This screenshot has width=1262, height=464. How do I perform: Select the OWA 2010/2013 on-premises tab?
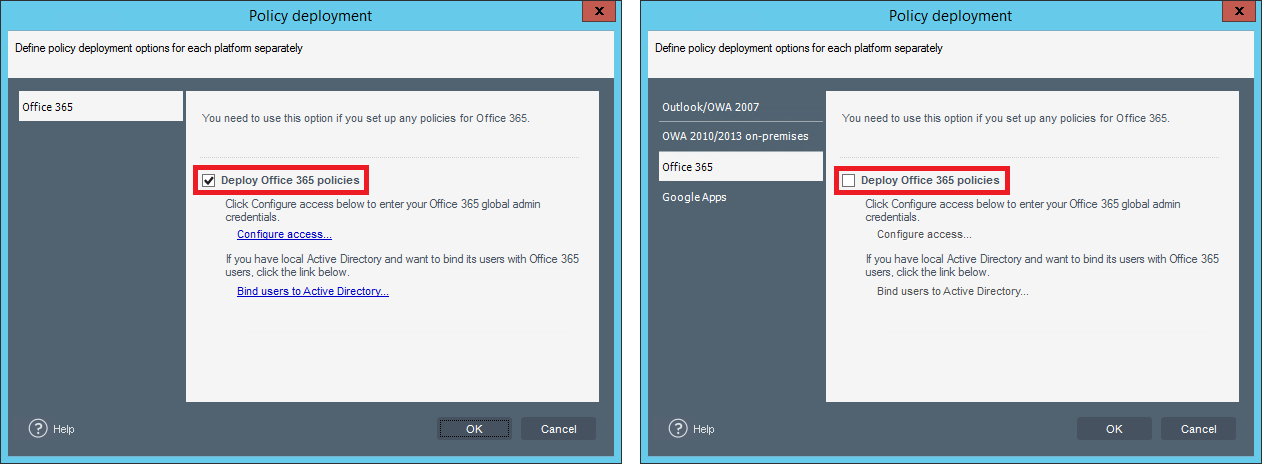coord(741,137)
